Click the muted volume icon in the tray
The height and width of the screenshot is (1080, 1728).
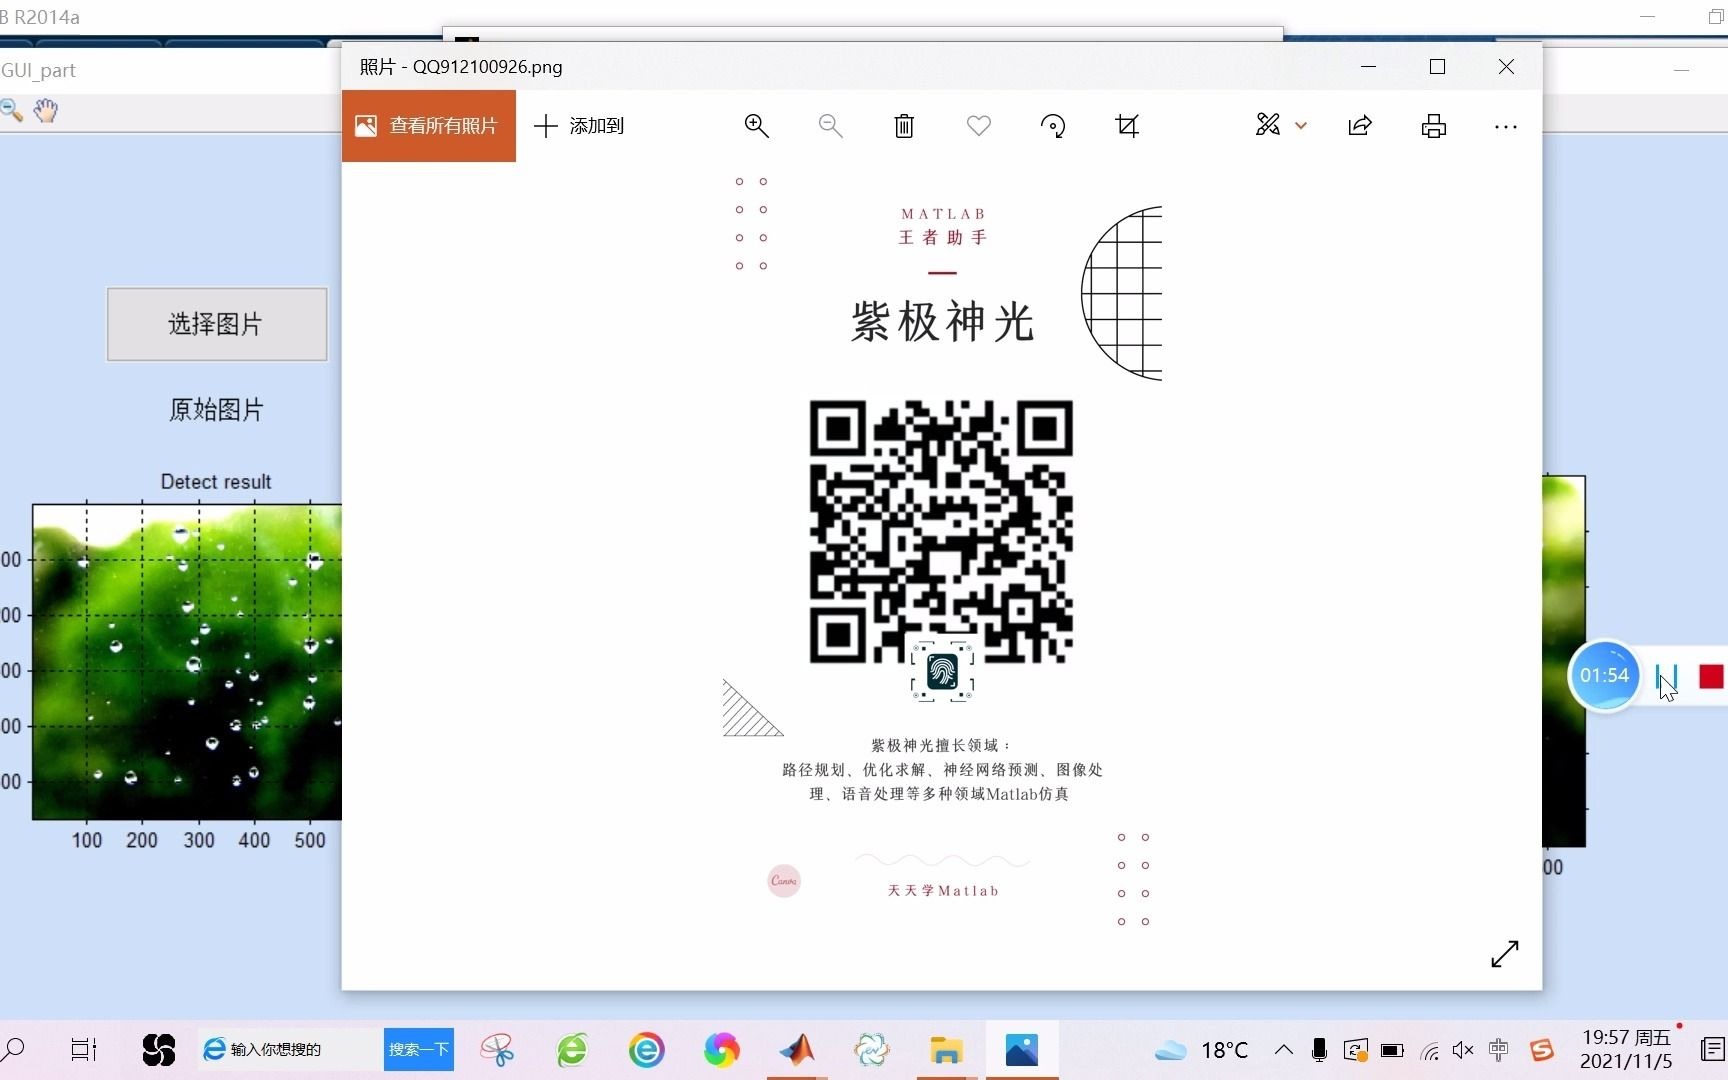1463,1050
